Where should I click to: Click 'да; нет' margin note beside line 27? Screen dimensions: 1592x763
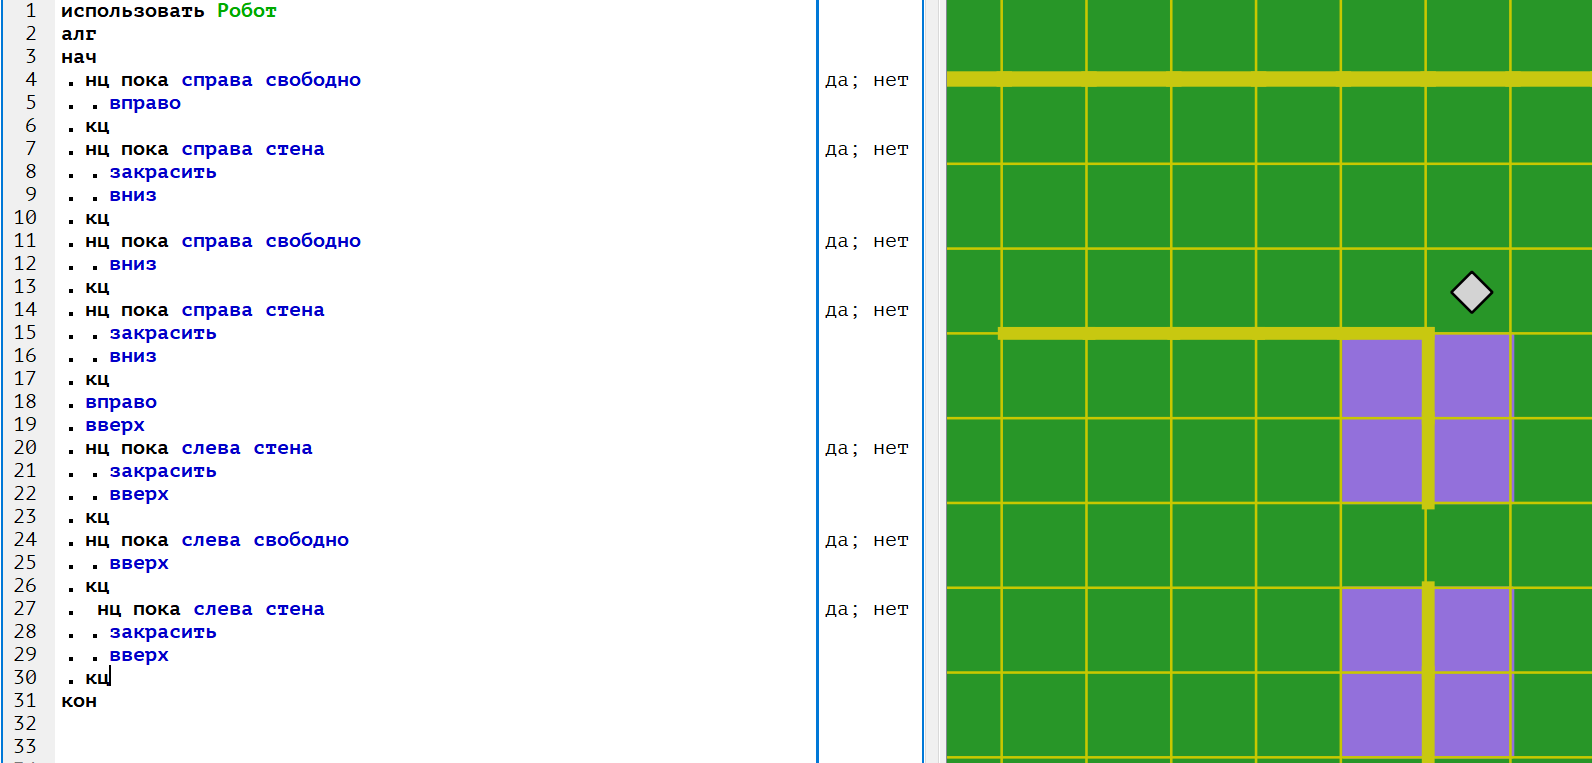point(866,609)
